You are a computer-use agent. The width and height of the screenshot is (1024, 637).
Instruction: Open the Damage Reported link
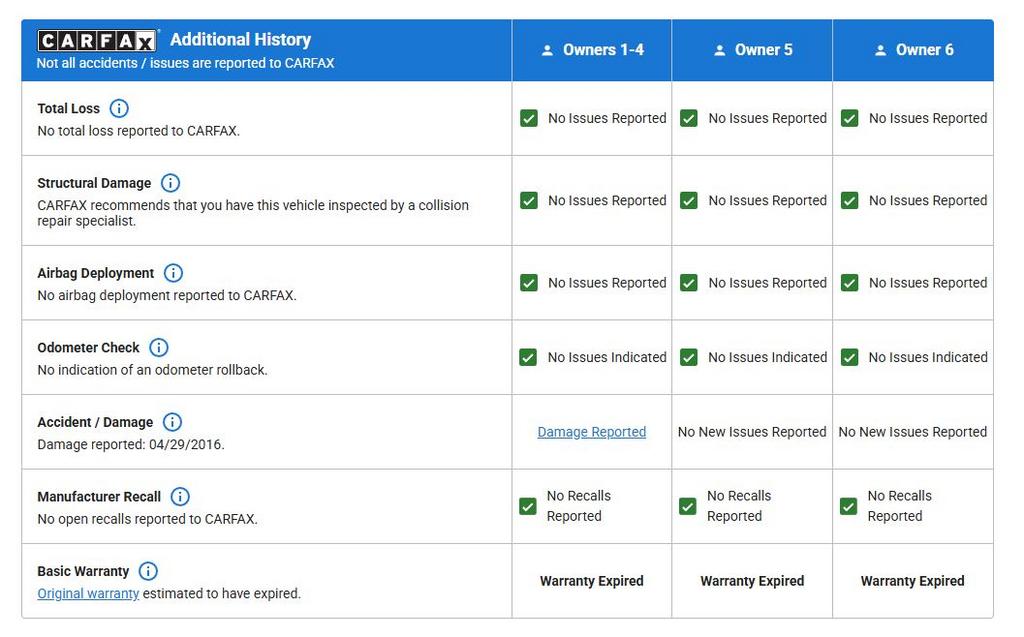tap(591, 432)
